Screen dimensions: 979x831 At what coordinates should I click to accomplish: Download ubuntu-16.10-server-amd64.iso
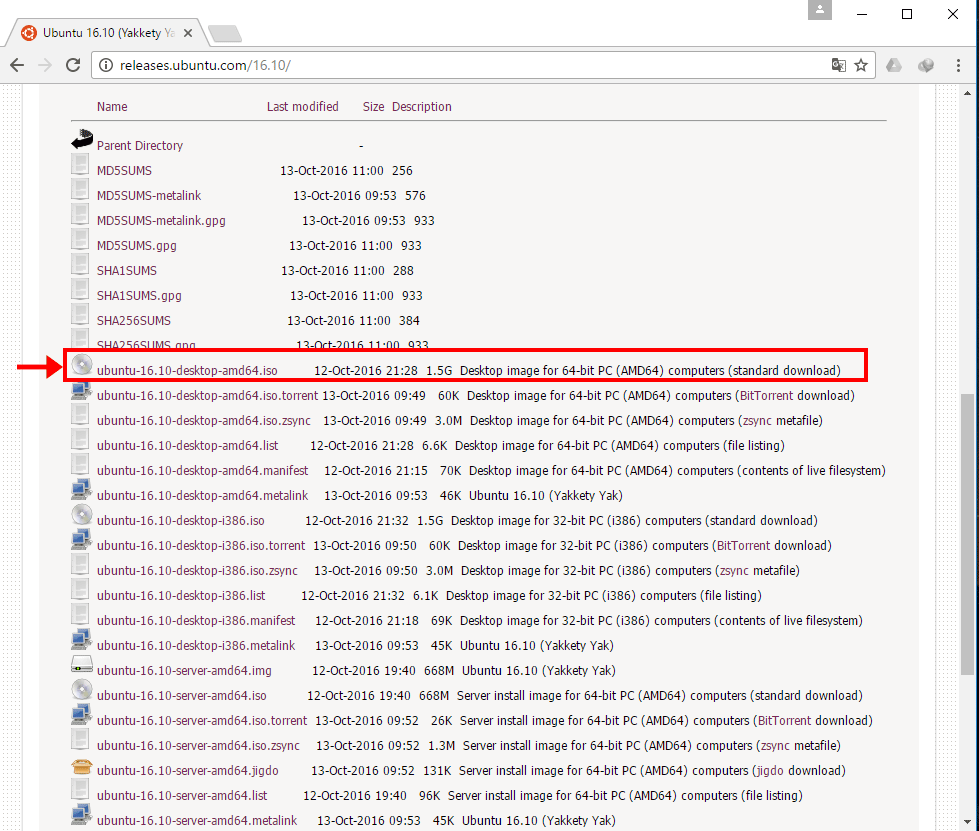tap(182, 696)
